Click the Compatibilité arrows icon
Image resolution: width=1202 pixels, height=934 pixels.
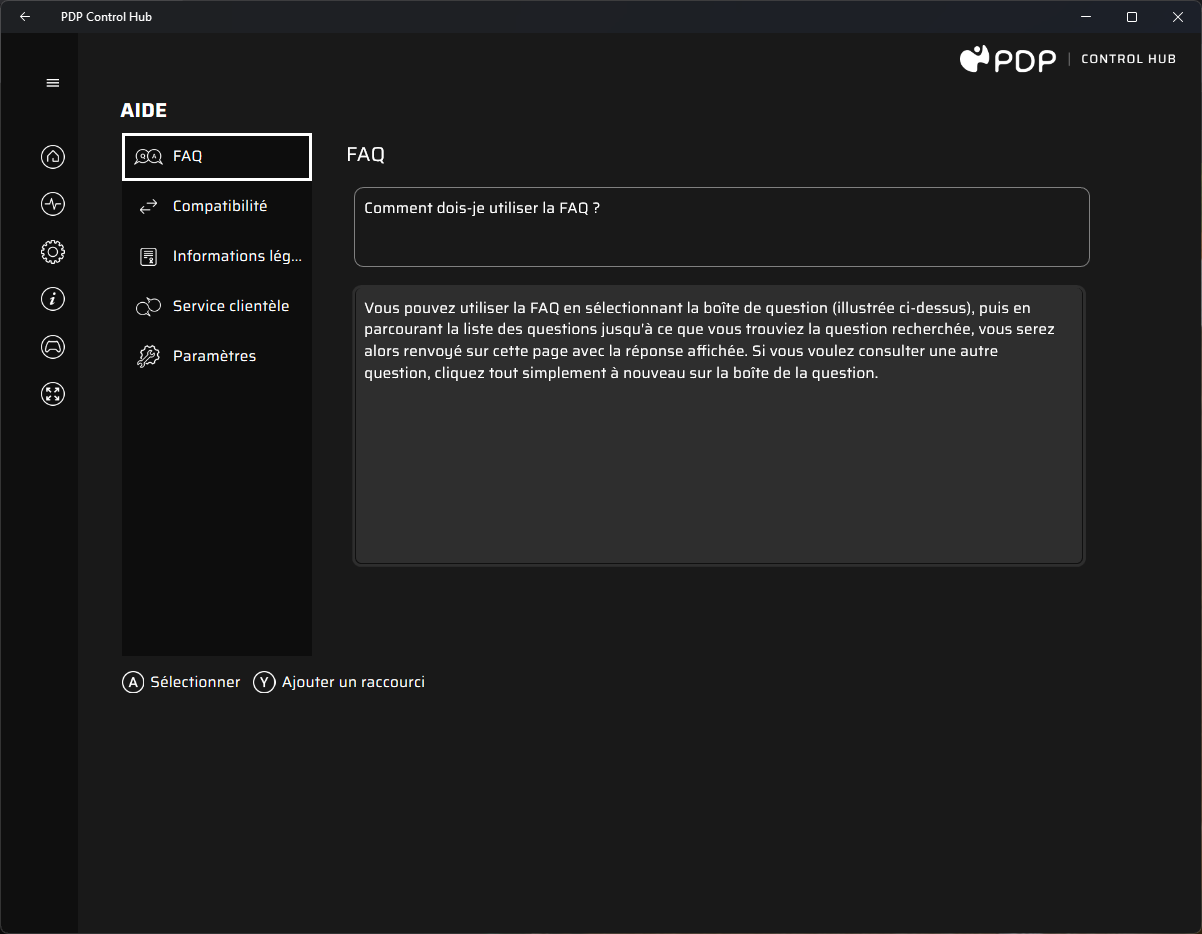coord(148,207)
